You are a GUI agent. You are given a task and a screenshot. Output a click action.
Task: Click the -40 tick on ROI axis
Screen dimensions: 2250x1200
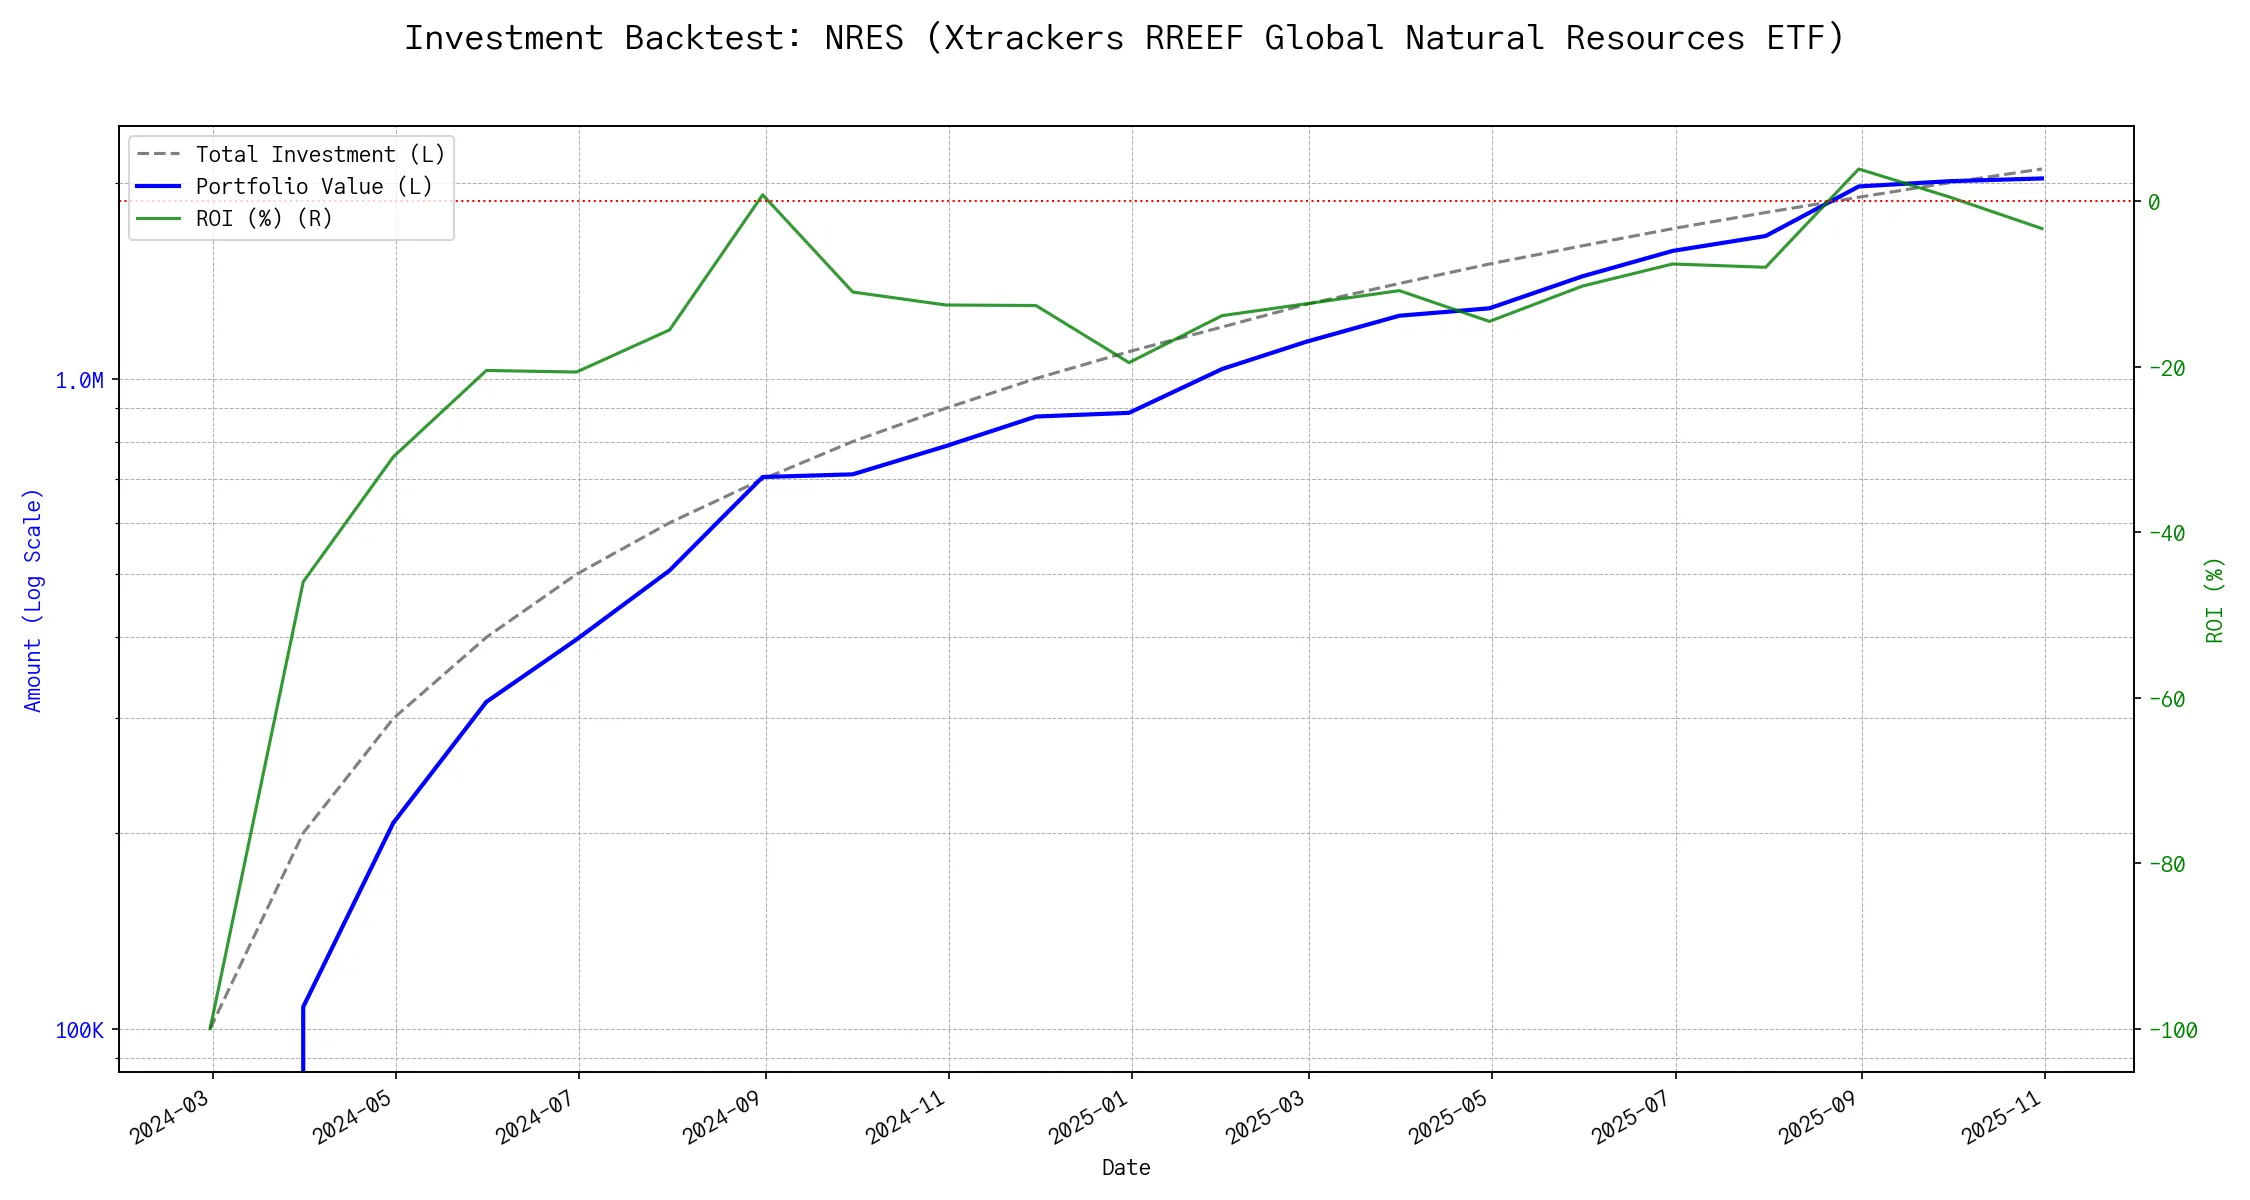2166,534
